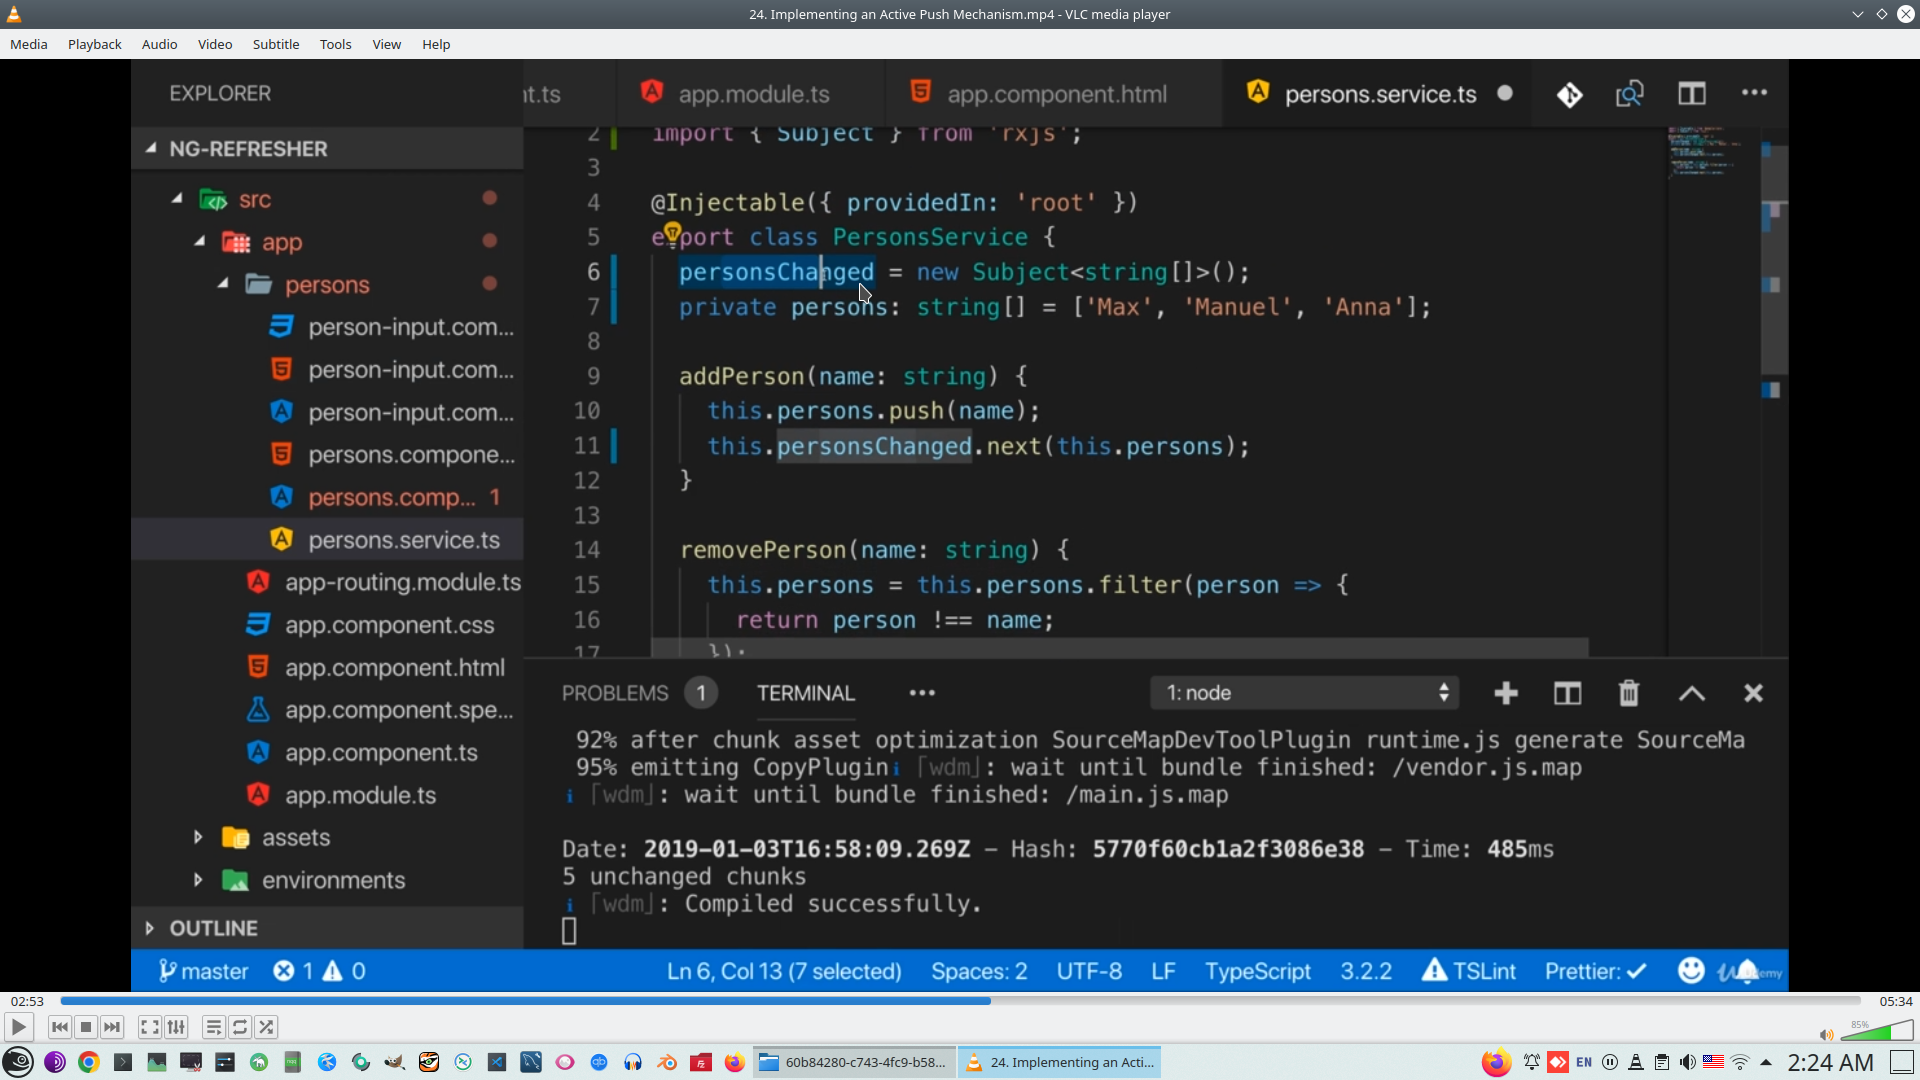Toggle loop repeat mode
The width and height of the screenshot is (1920, 1080).
tap(240, 1027)
